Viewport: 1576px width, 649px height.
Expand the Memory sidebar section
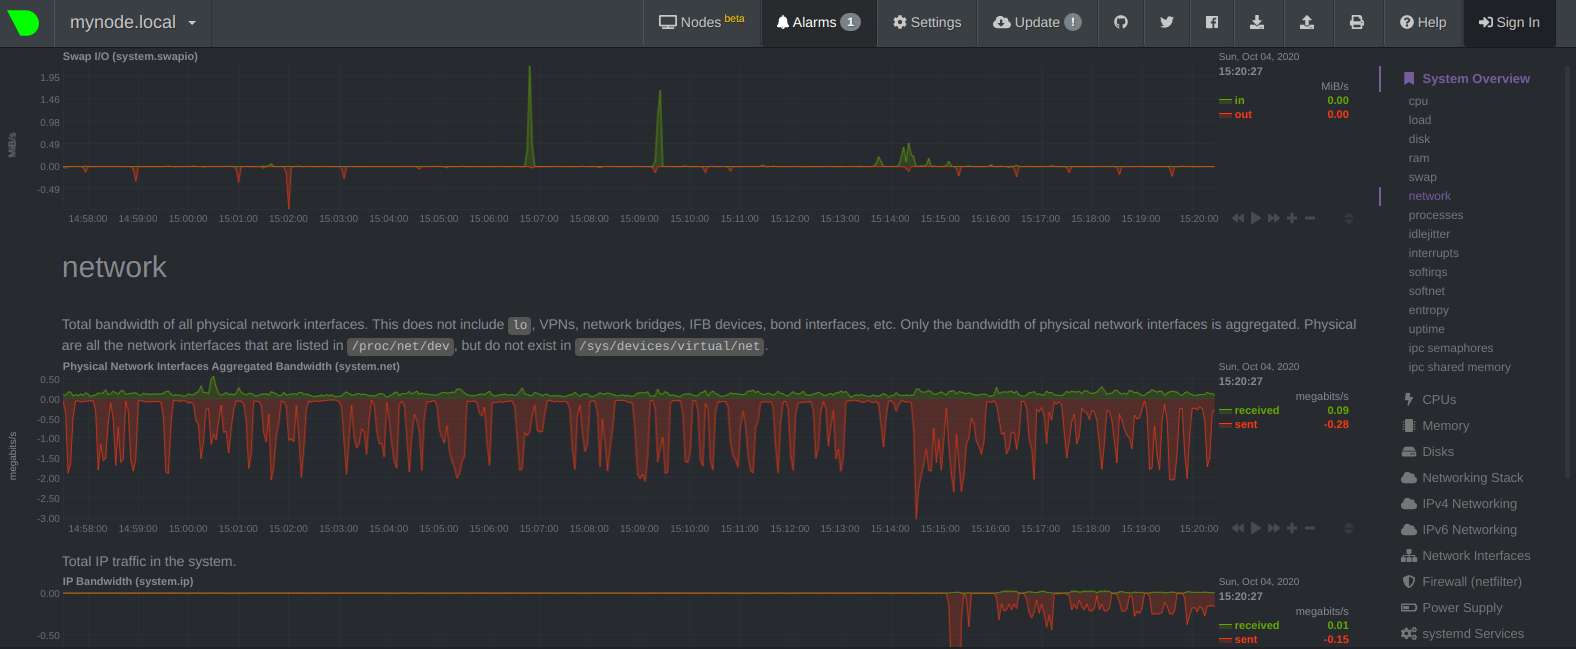[x=1435, y=425]
